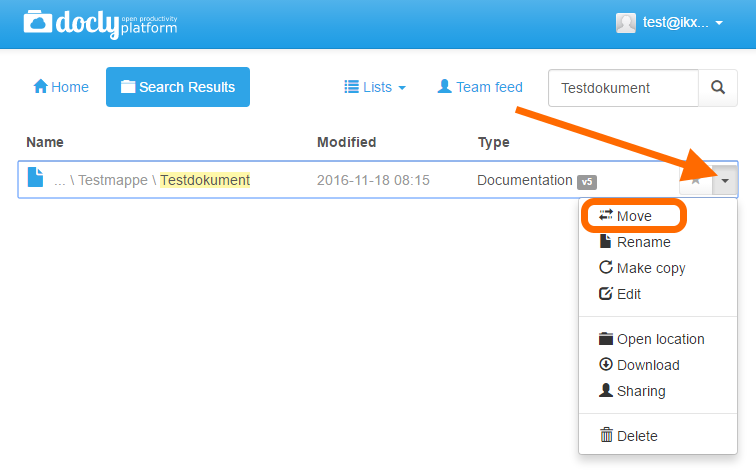This screenshot has width=756, height=476.
Task: Click the magnifier search button
Action: [x=717, y=88]
